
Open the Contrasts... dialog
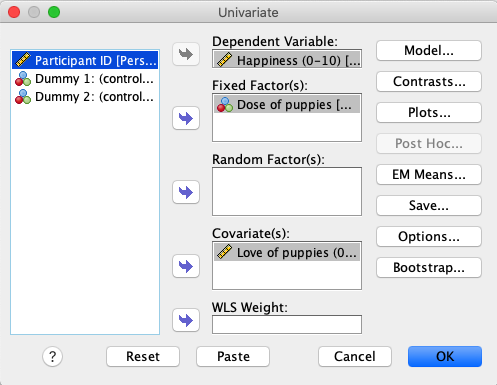(429, 82)
